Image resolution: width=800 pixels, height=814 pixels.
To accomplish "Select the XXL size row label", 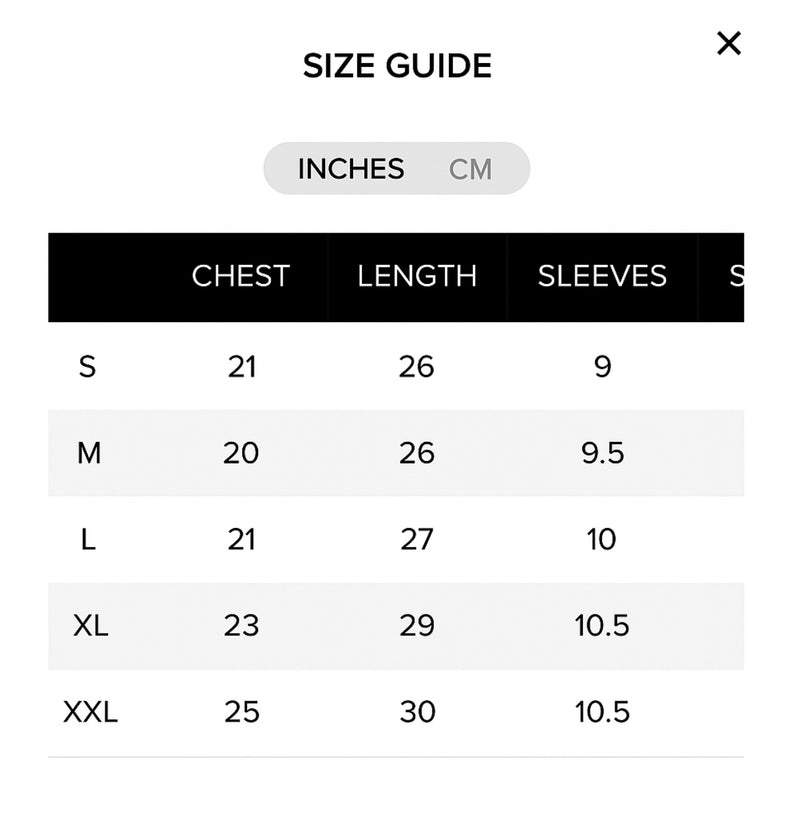I will (90, 712).
